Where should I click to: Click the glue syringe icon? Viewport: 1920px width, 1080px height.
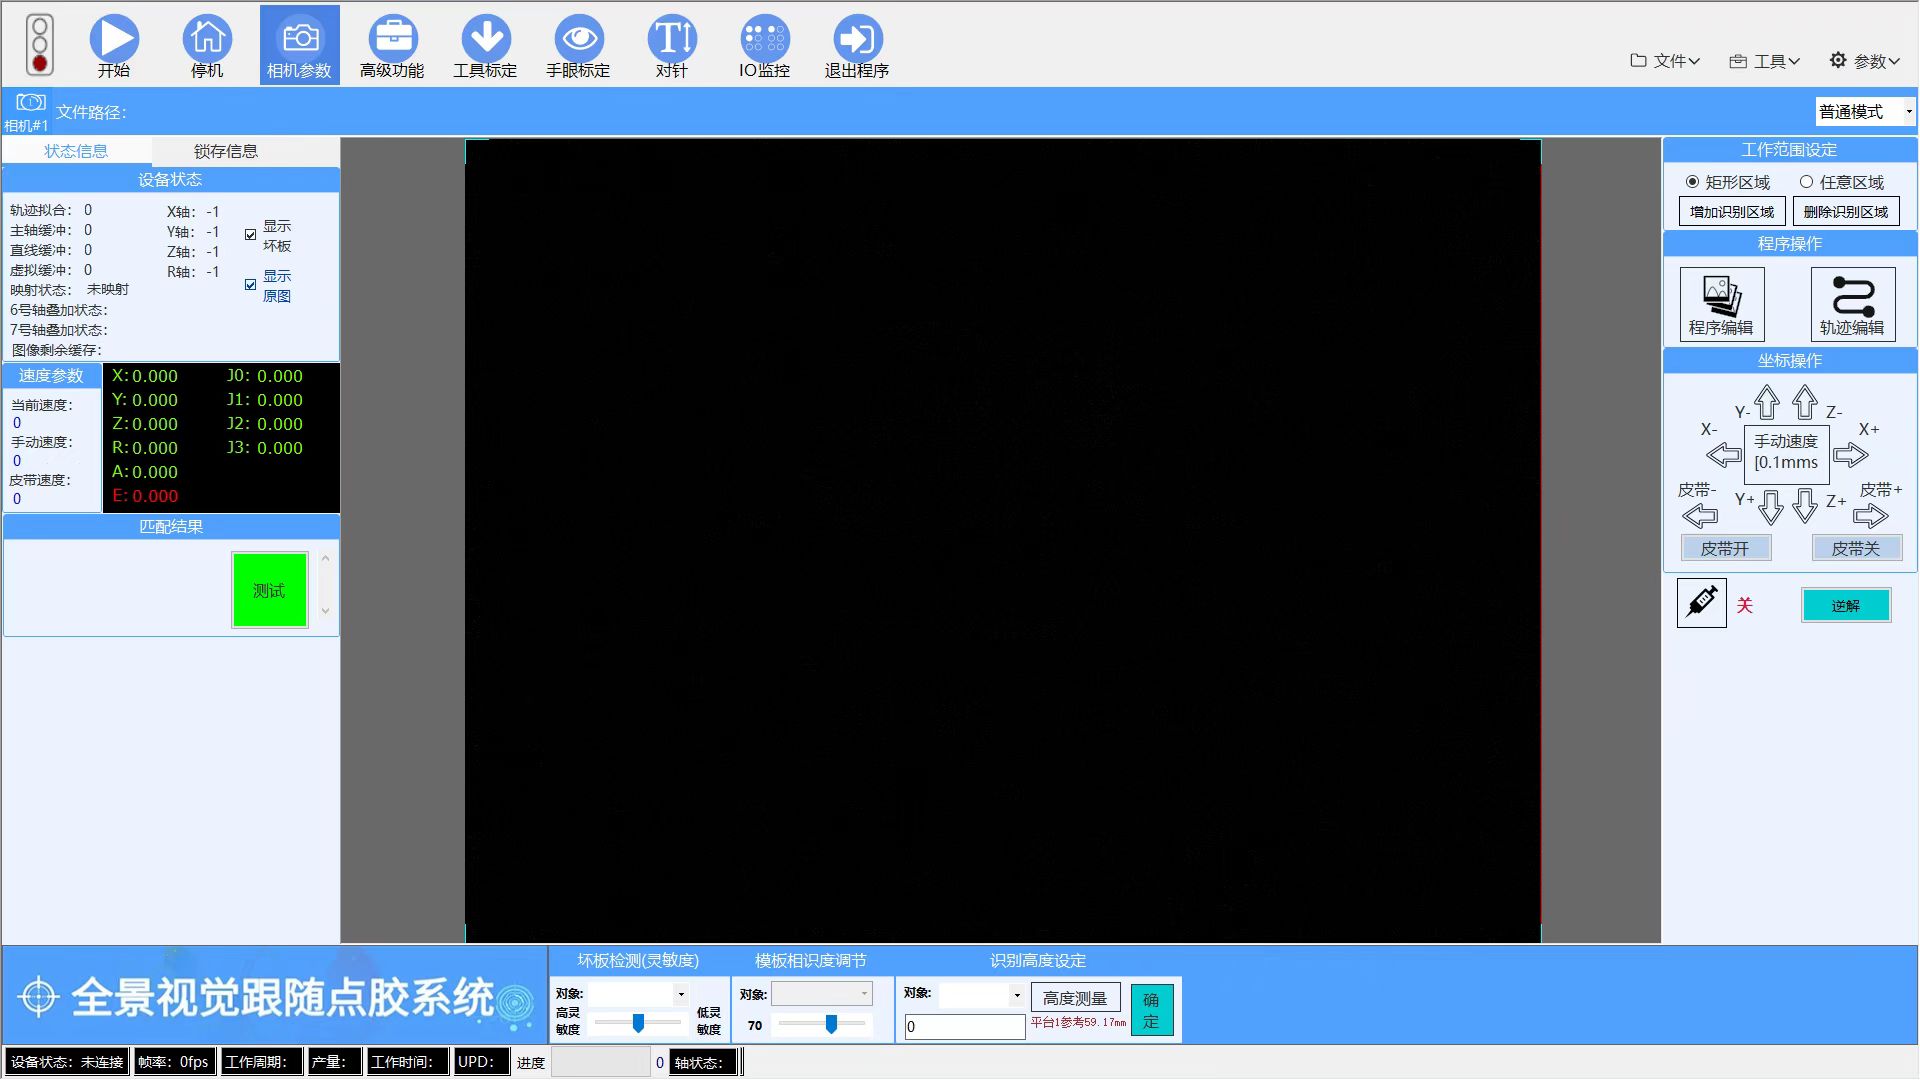point(1701,604)
